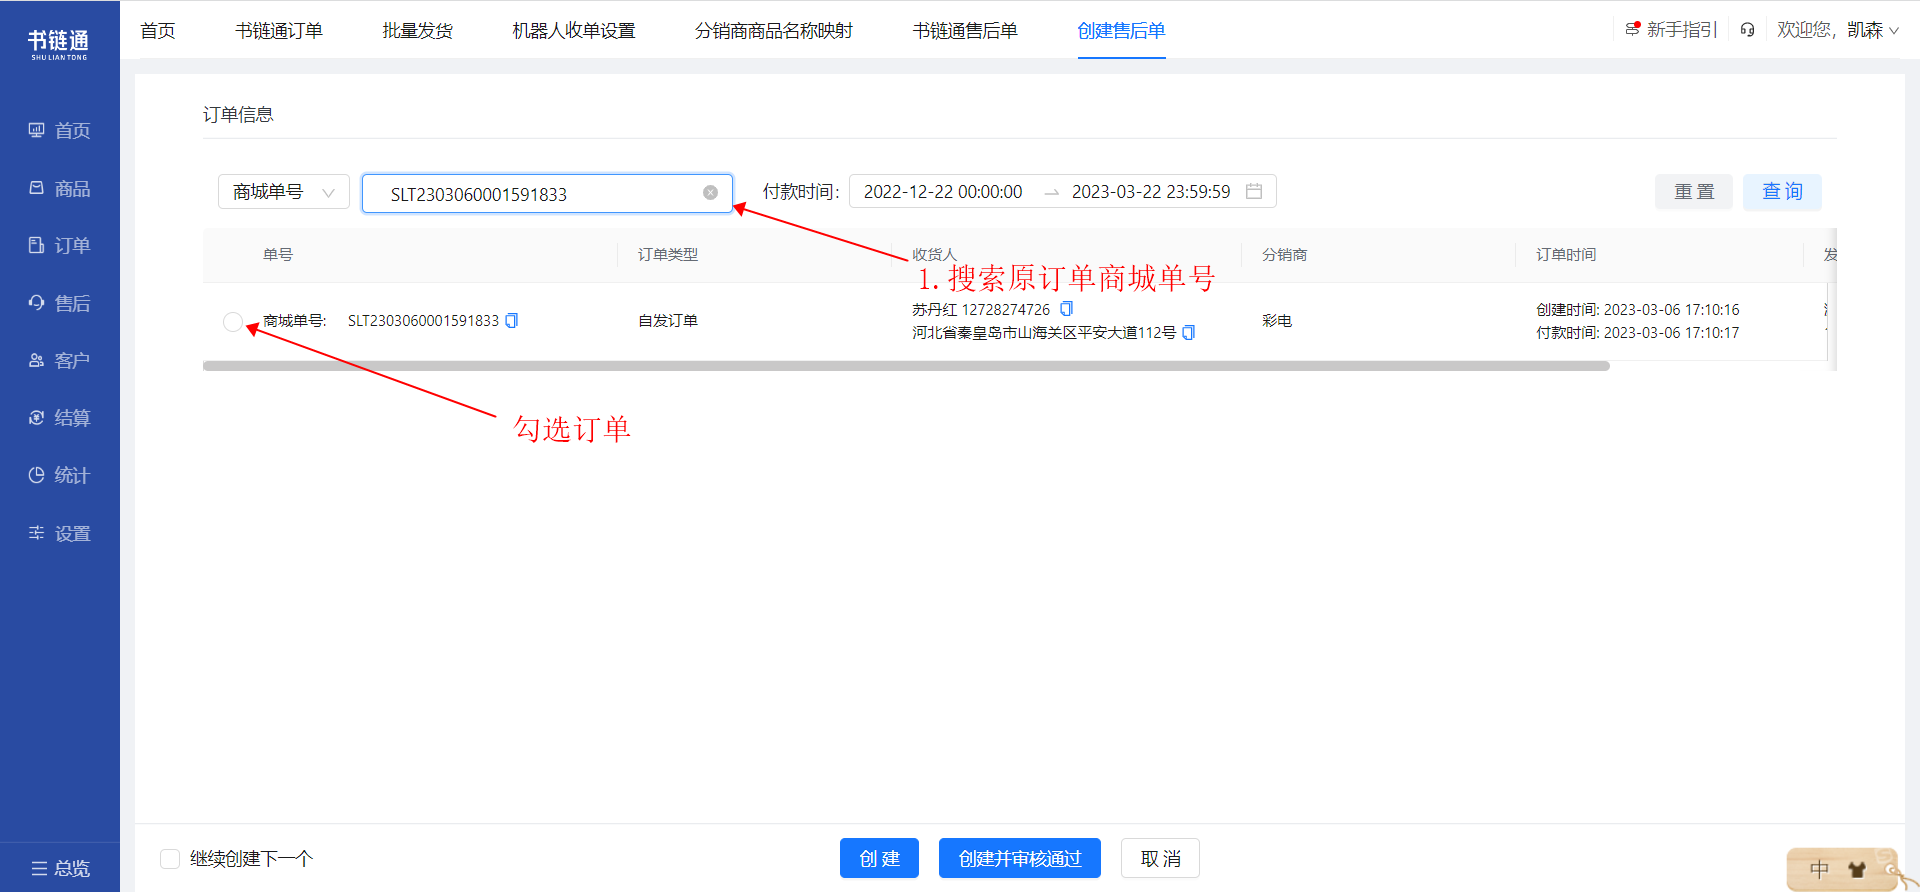Image resolution: width=1920 pixels, height=892 pixels.
Task: Switch to the 书链通售后单 tab
Action: pyautogui.click(x=965, y=31)
